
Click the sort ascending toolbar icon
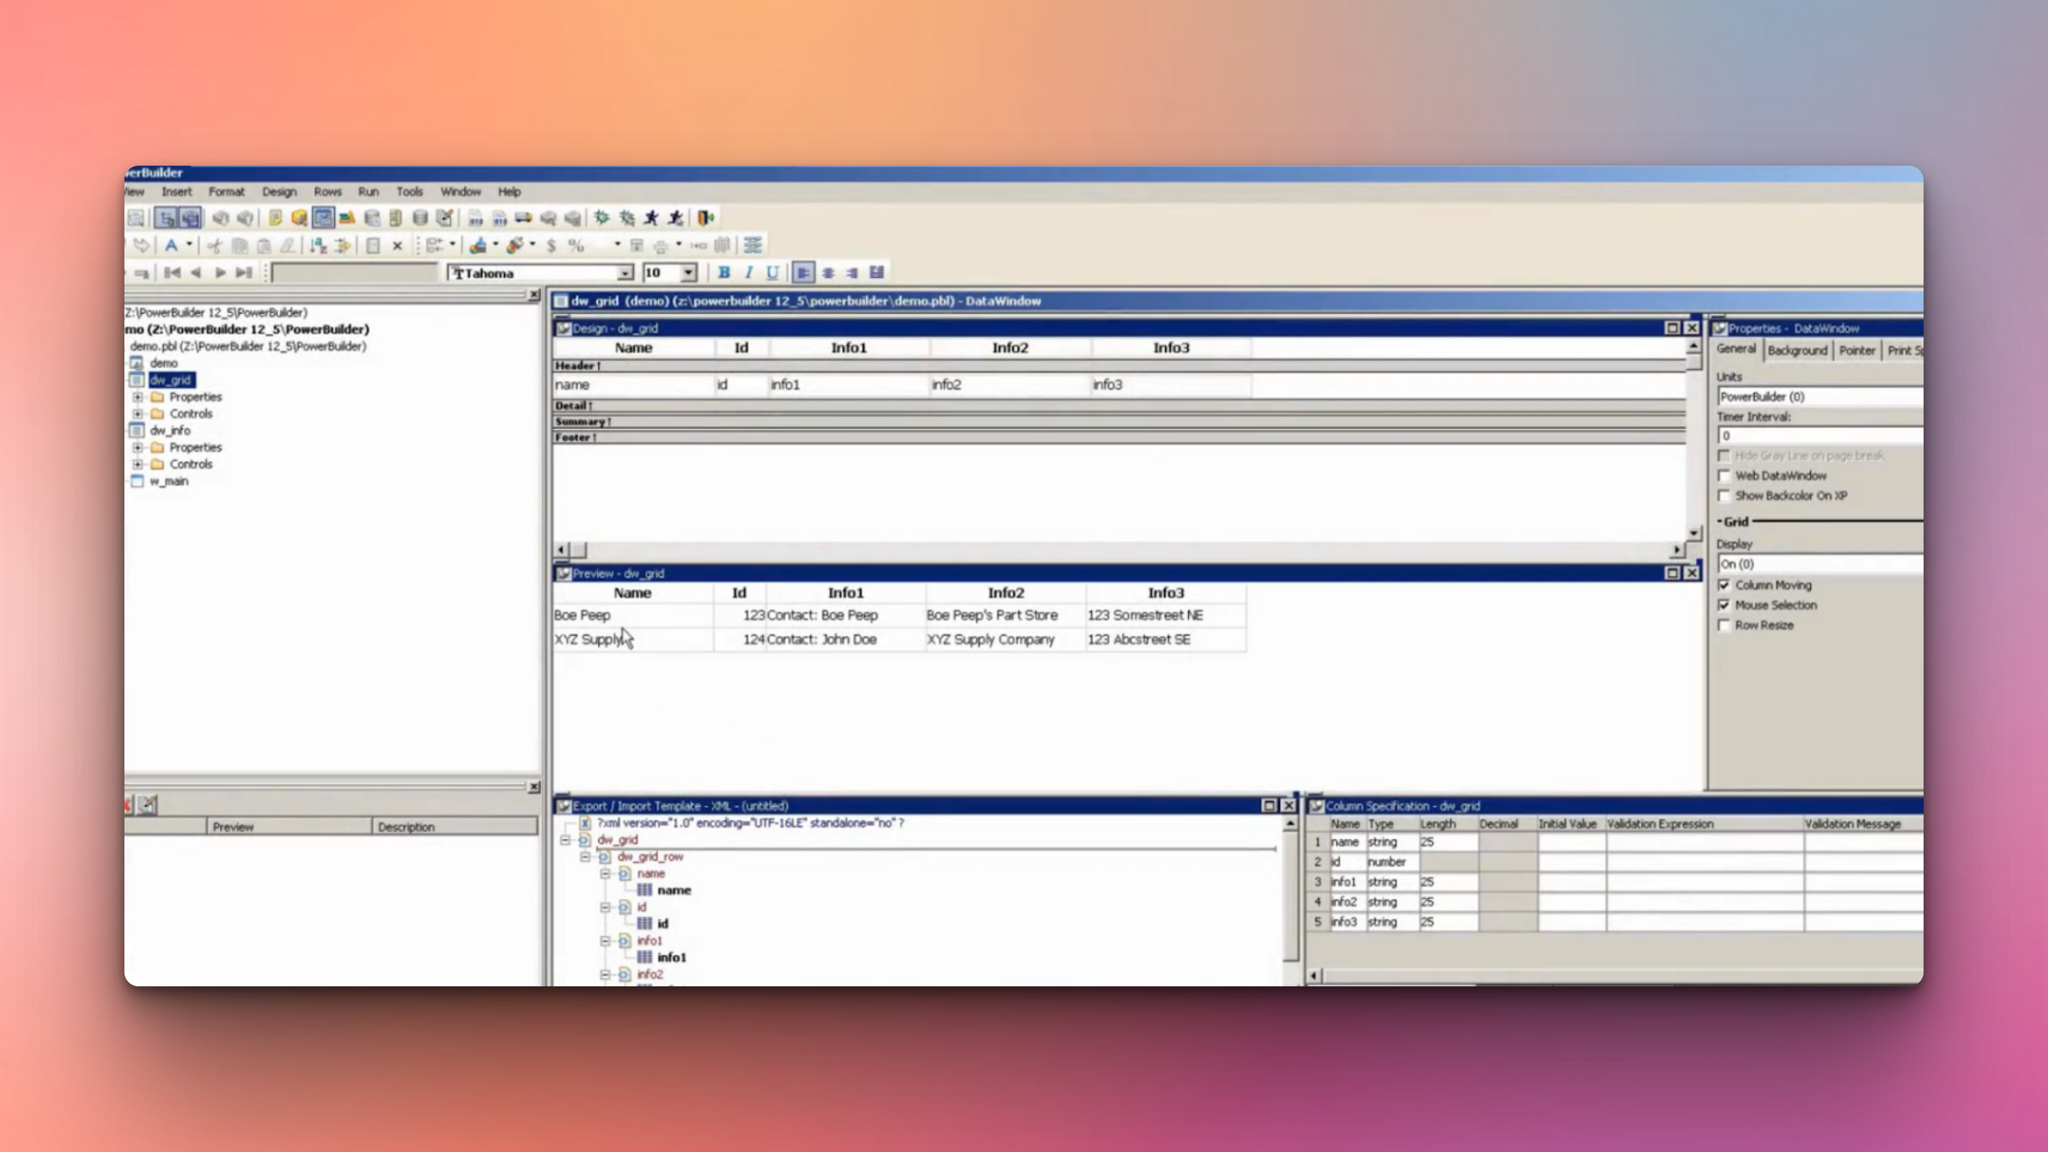[318, 244]
